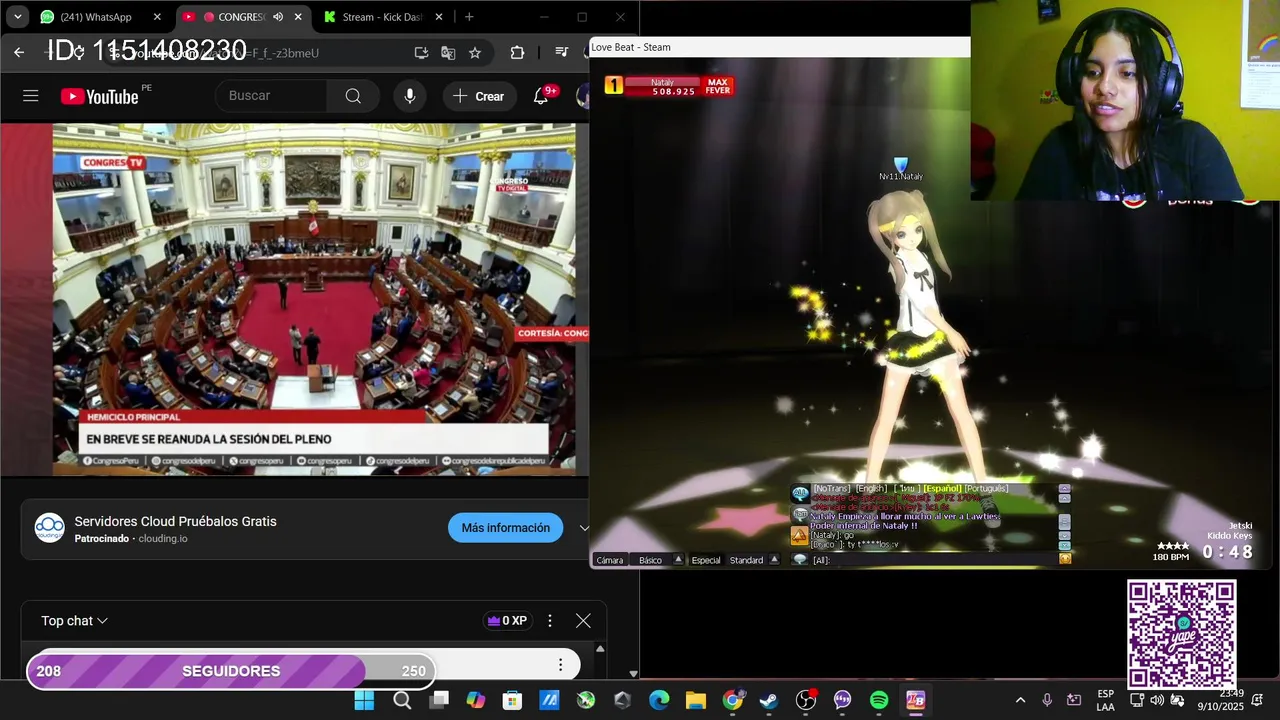Click the Nataly score rank bar
The image size is (1280, 720).
[x=669, y=87]
